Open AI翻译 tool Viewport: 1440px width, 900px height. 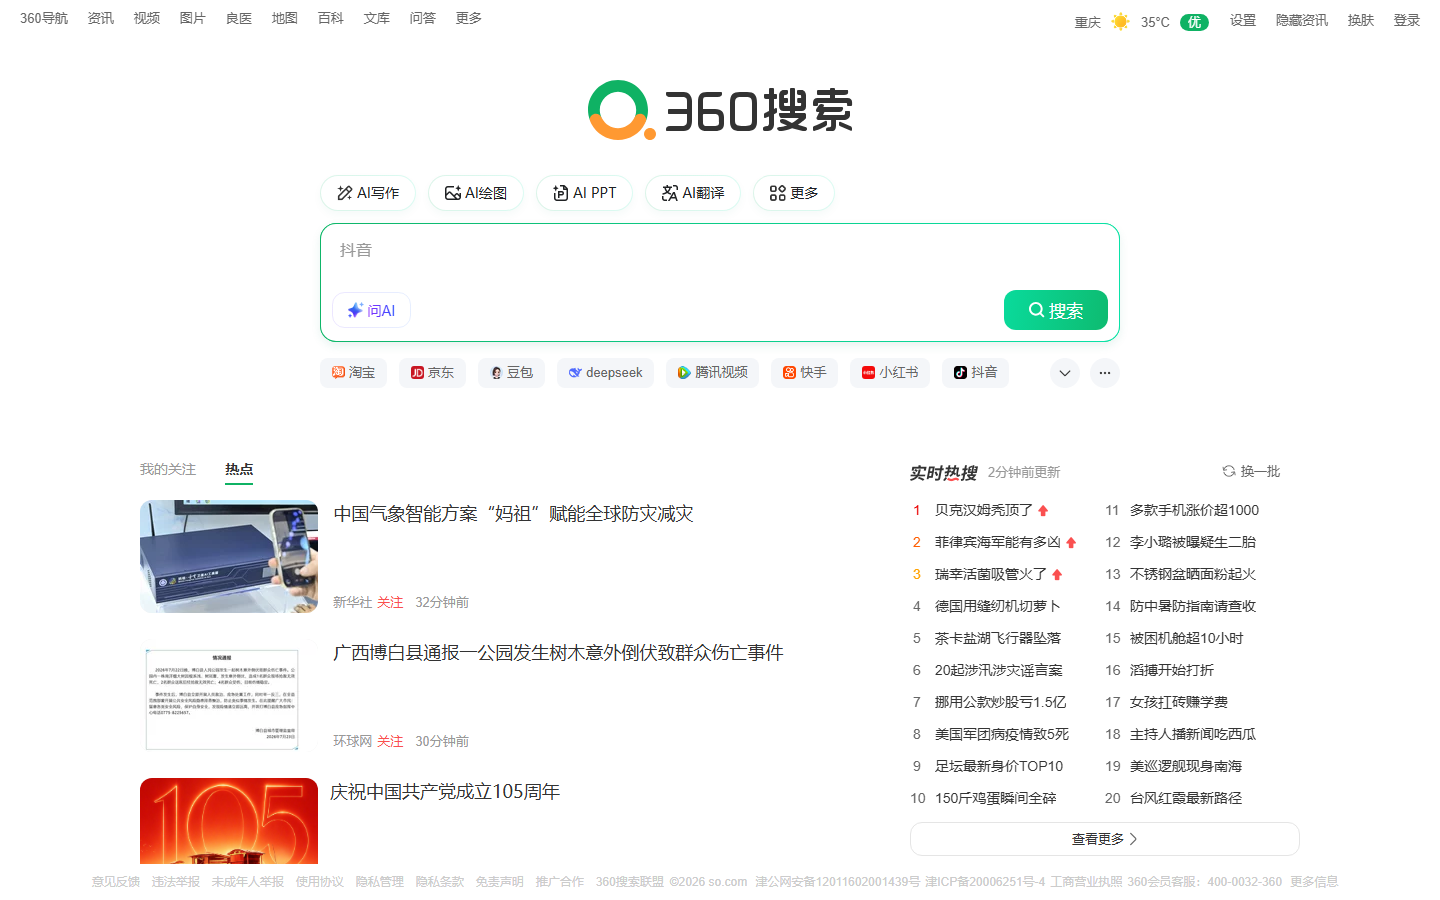click(x=693, y=193)
